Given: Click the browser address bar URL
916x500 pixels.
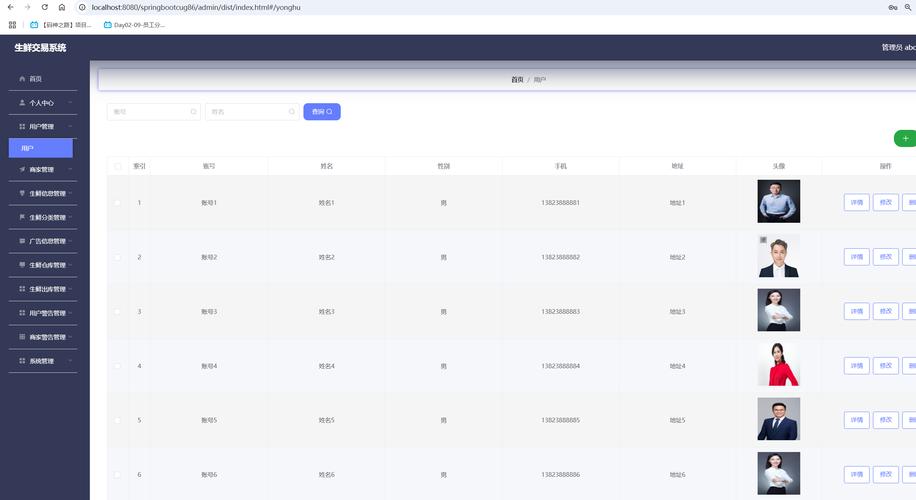Looking at the screenshot, I should click(x=196, y=8).
